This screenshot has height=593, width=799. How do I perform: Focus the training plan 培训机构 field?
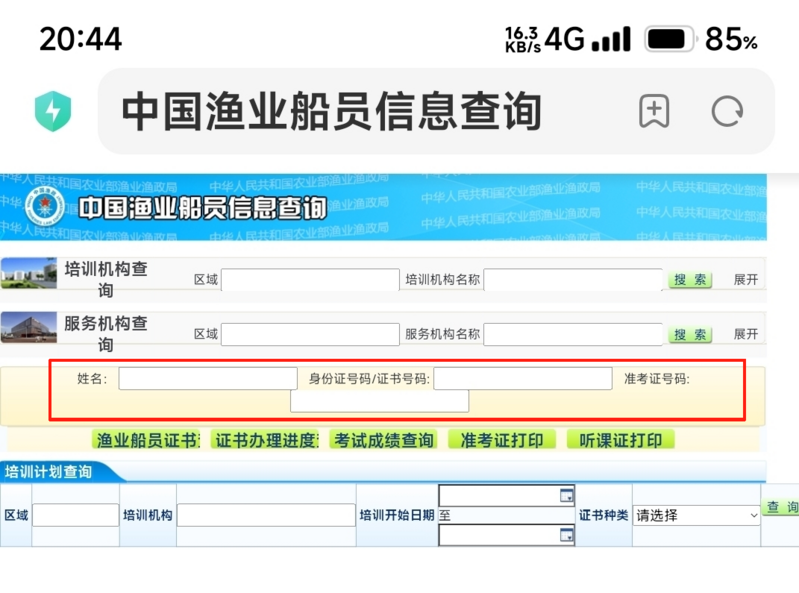[266, 515]
